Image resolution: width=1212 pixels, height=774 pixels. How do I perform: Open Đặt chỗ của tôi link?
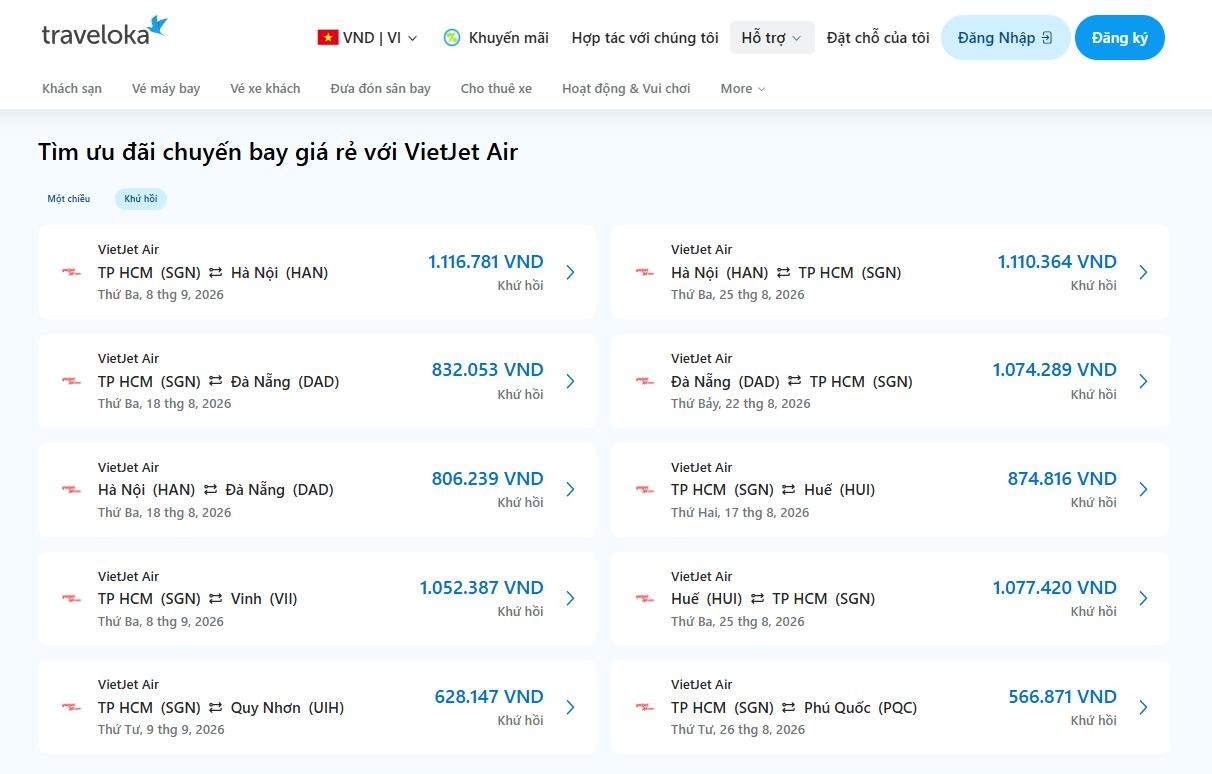[878, 38]
